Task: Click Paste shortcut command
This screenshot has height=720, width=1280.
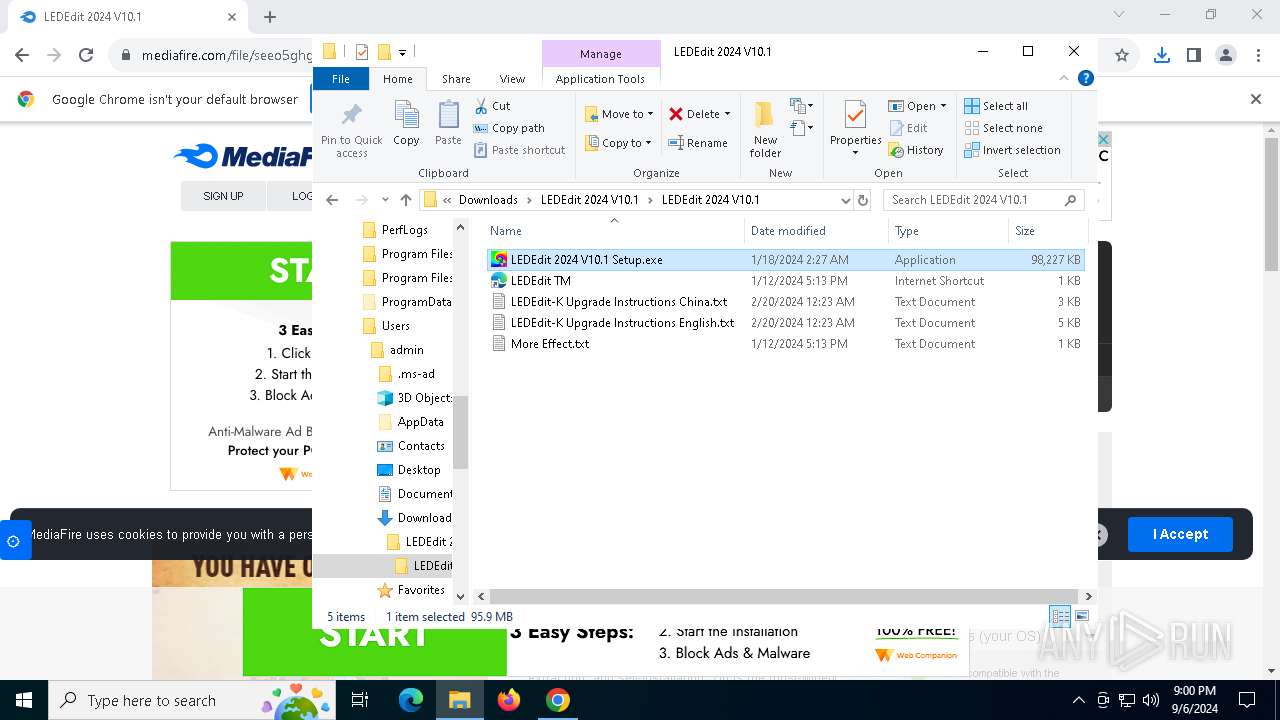Action: [x=519, y=150]
